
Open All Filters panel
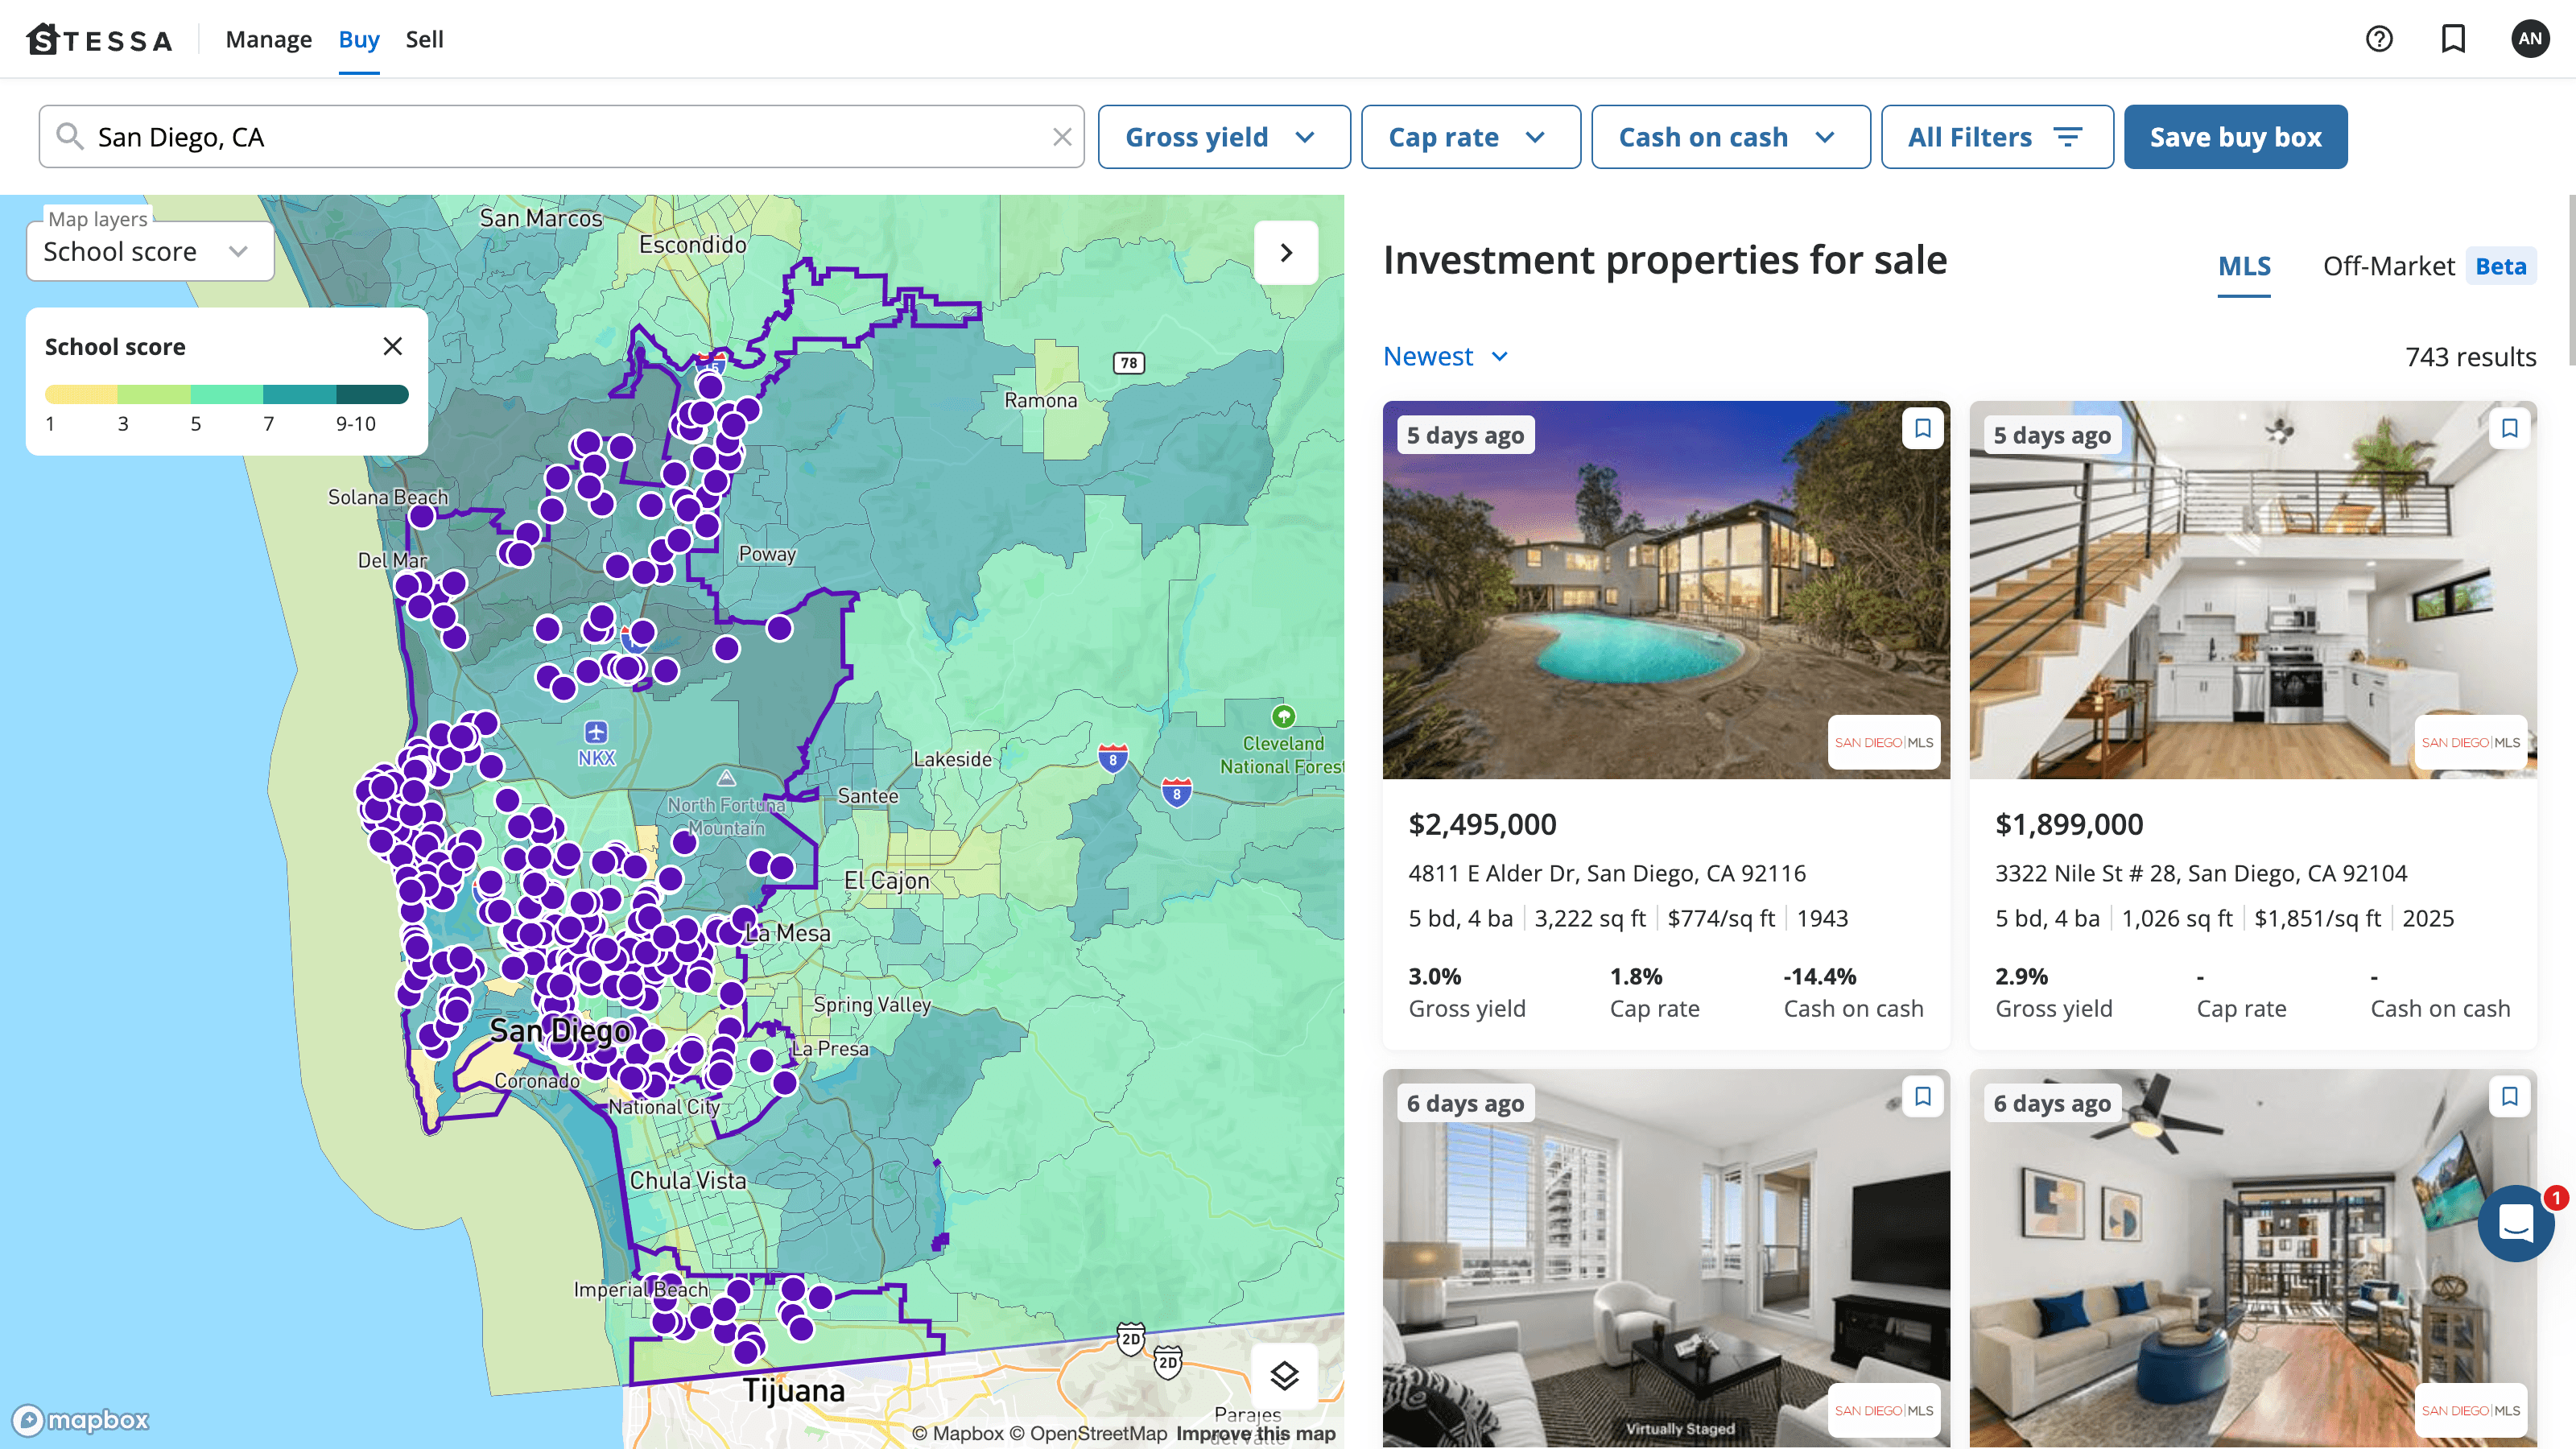pos(1996,137)
